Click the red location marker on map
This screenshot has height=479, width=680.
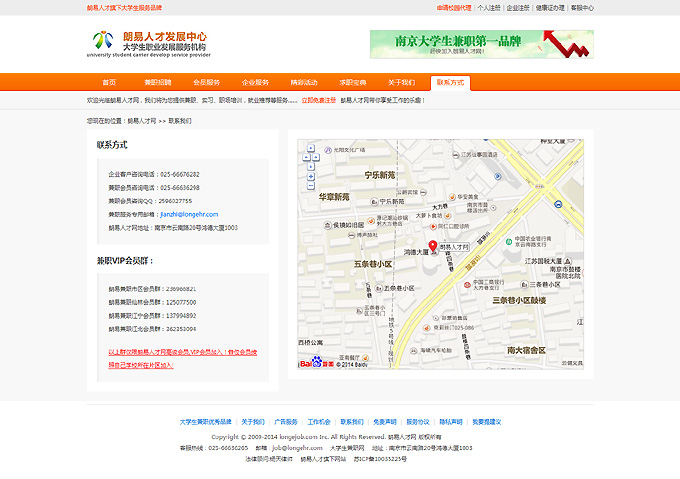point(433,245)
